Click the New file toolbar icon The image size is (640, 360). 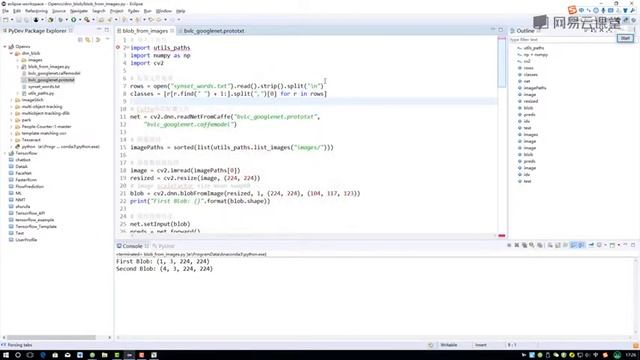(x=6, y=20)
